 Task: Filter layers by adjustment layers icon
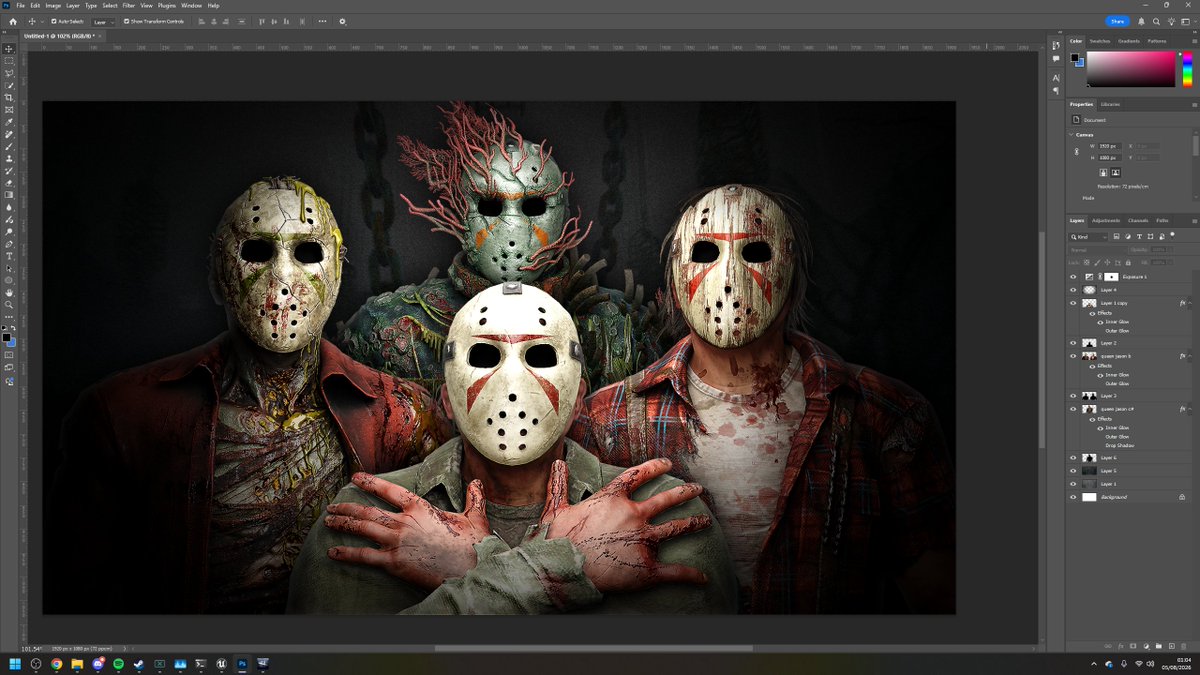coord(1130,237)
